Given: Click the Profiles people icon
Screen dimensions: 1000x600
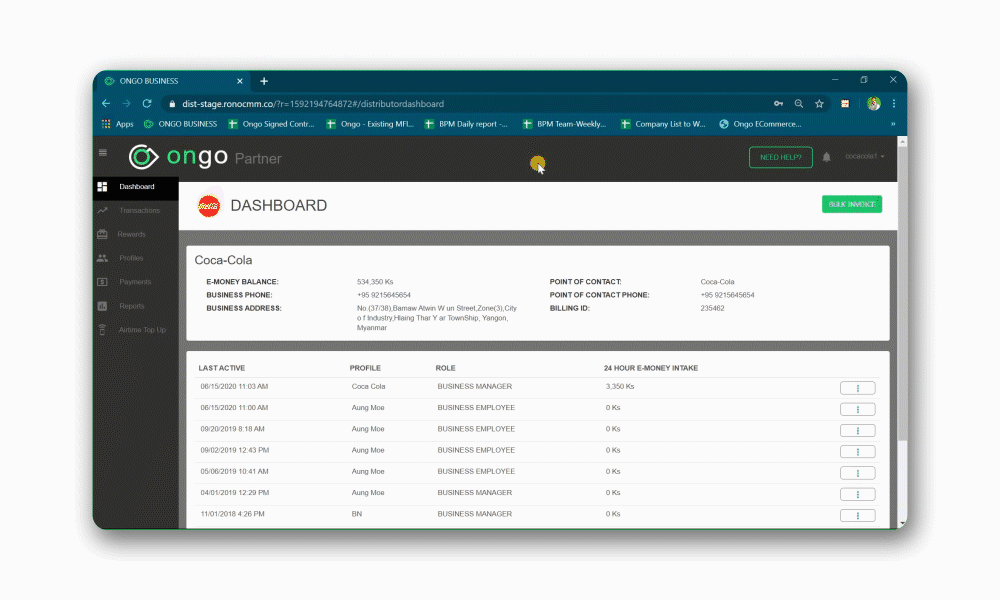Looking at the screenshot, I should pos(103,258).
